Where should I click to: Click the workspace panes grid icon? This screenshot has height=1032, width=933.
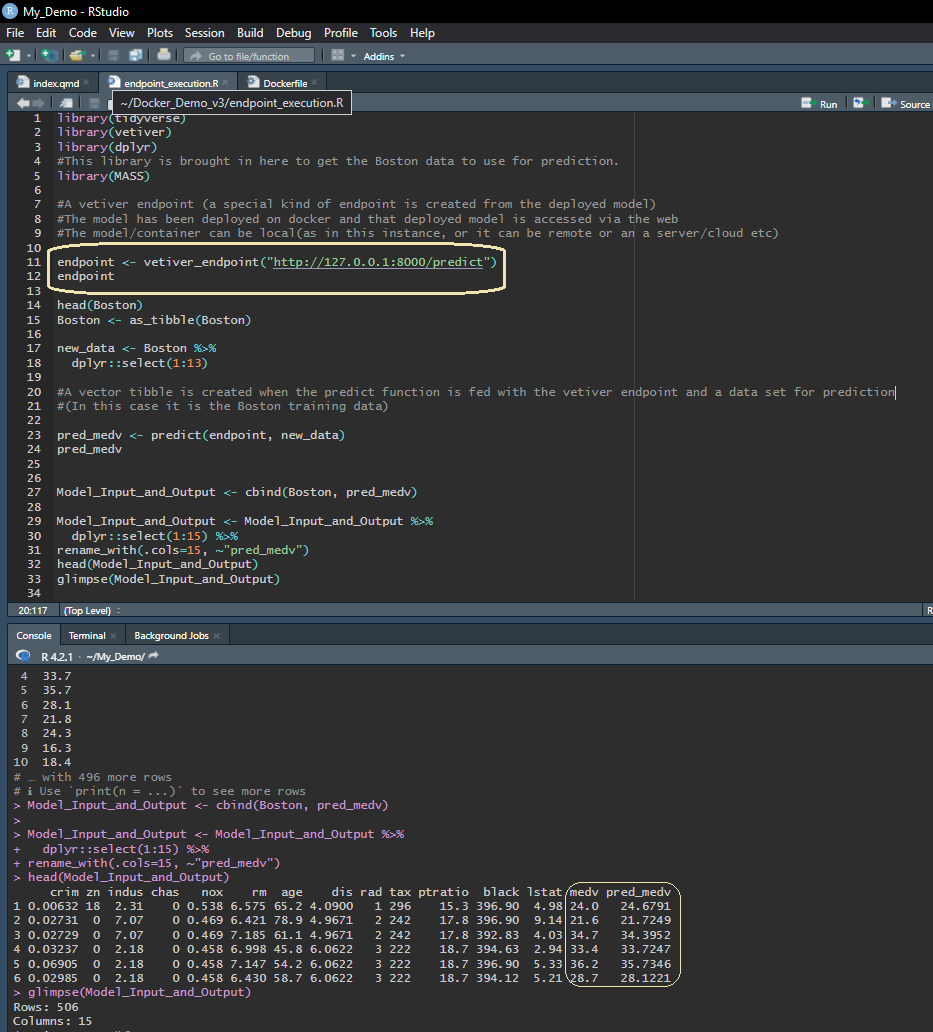coord(338,56)
